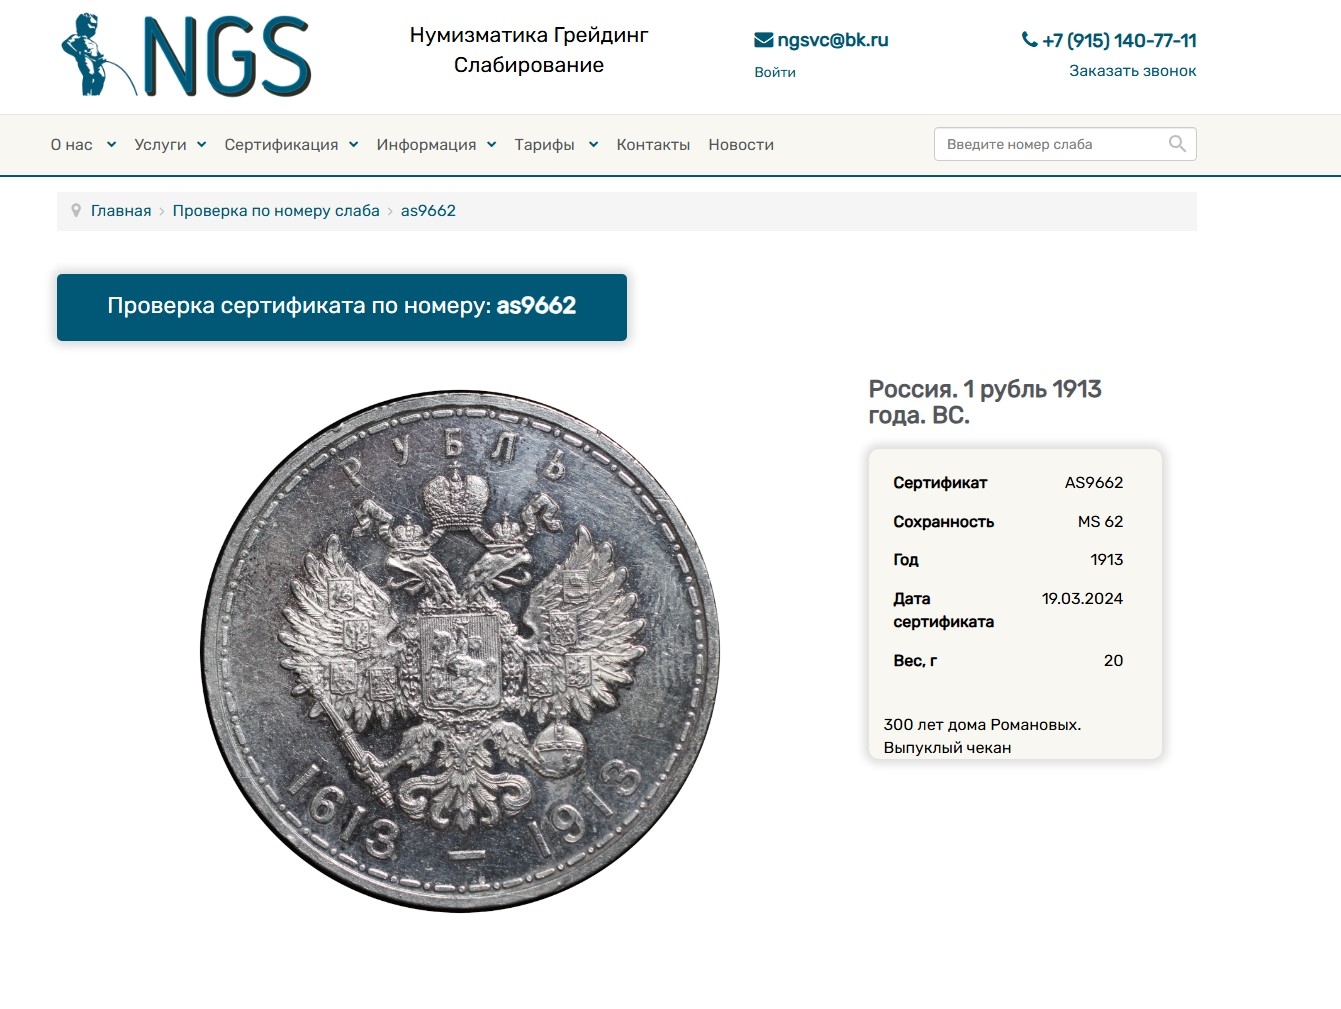Open the Контакты menu item

[x=653, y=145]
